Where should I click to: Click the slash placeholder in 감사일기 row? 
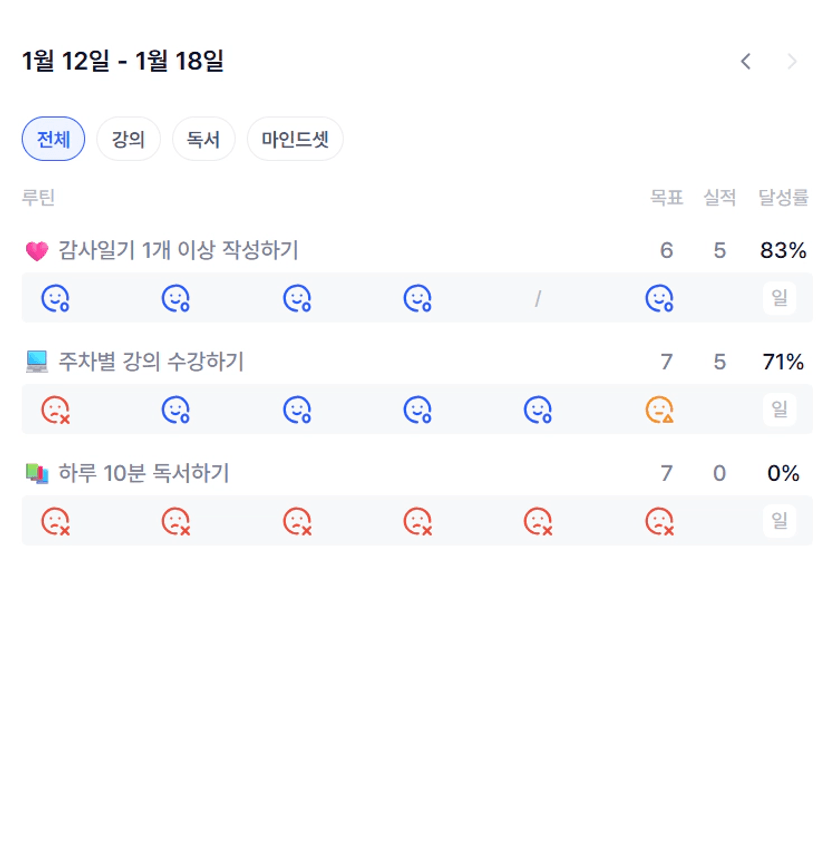point(537,298)
